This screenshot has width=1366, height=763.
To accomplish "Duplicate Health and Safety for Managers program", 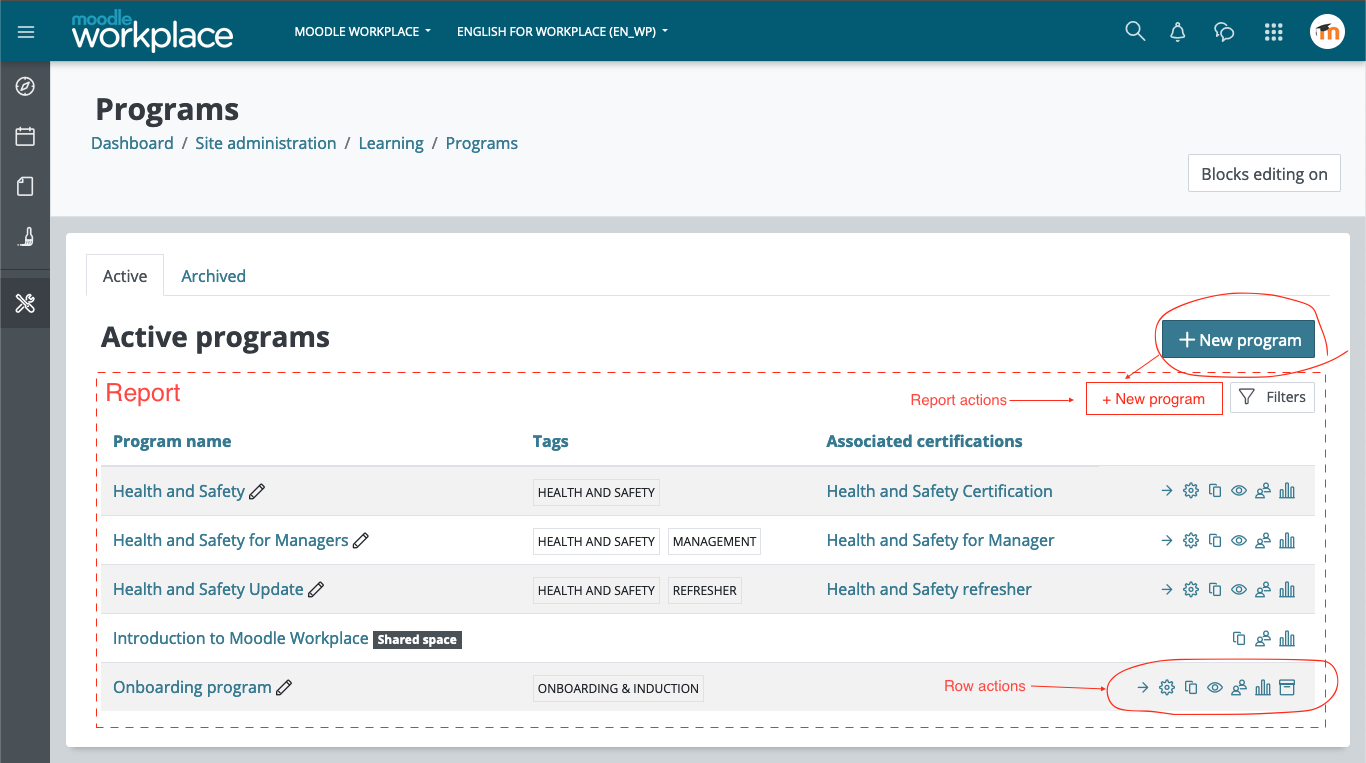I will pyautogui.click(x=1215, y=540).
